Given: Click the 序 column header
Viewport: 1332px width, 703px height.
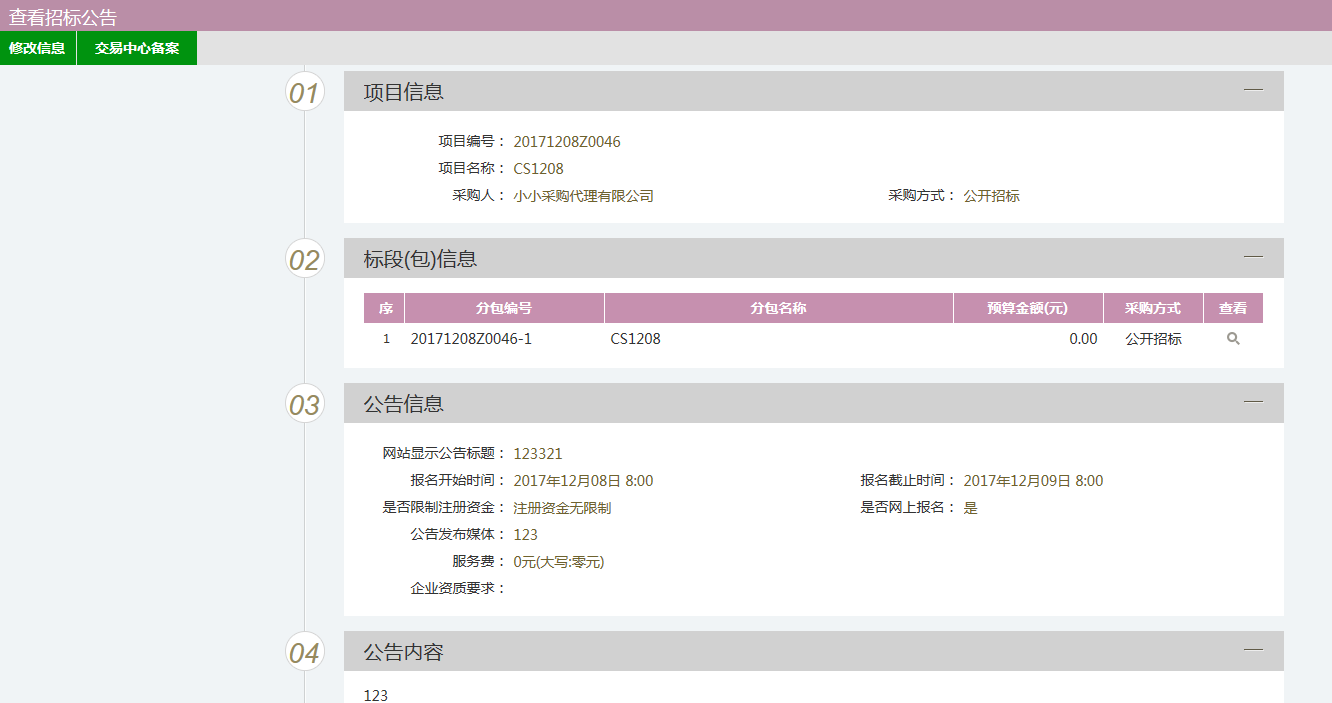Looking at the screenshot, I should pyautogui.click(x=385, y=308).
